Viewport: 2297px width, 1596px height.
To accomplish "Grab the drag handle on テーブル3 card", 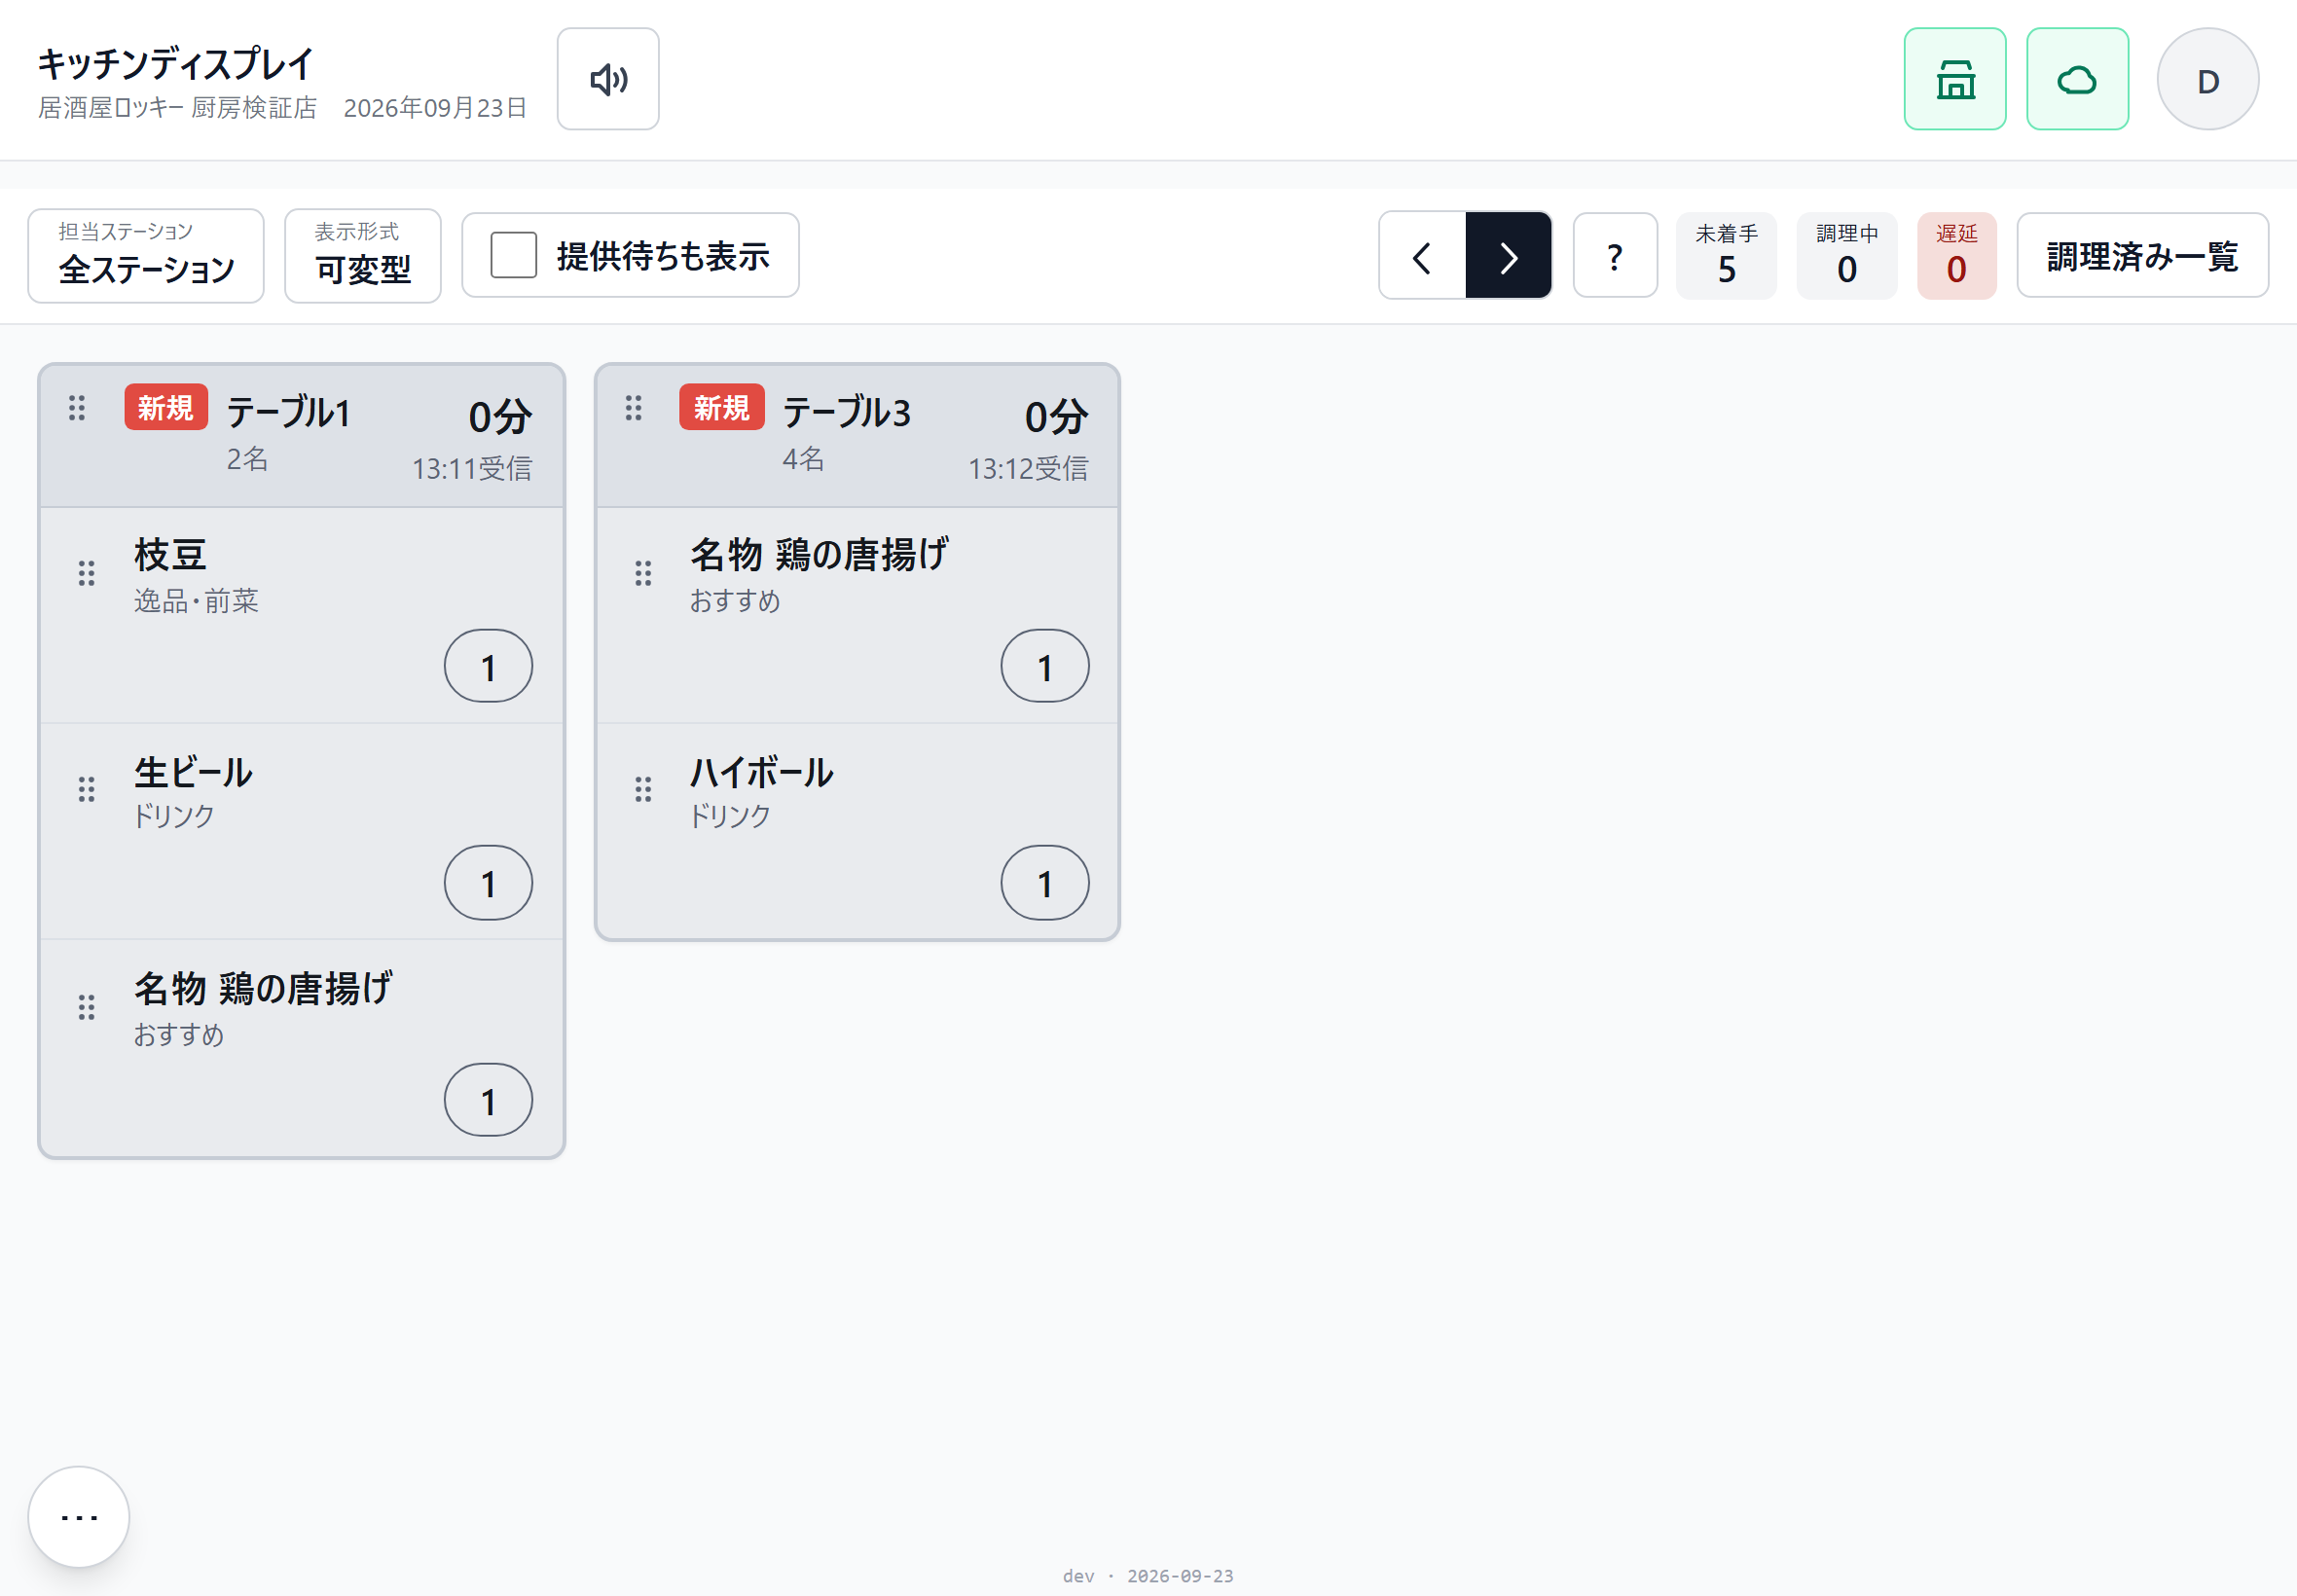I will click(x=633, y=407).
